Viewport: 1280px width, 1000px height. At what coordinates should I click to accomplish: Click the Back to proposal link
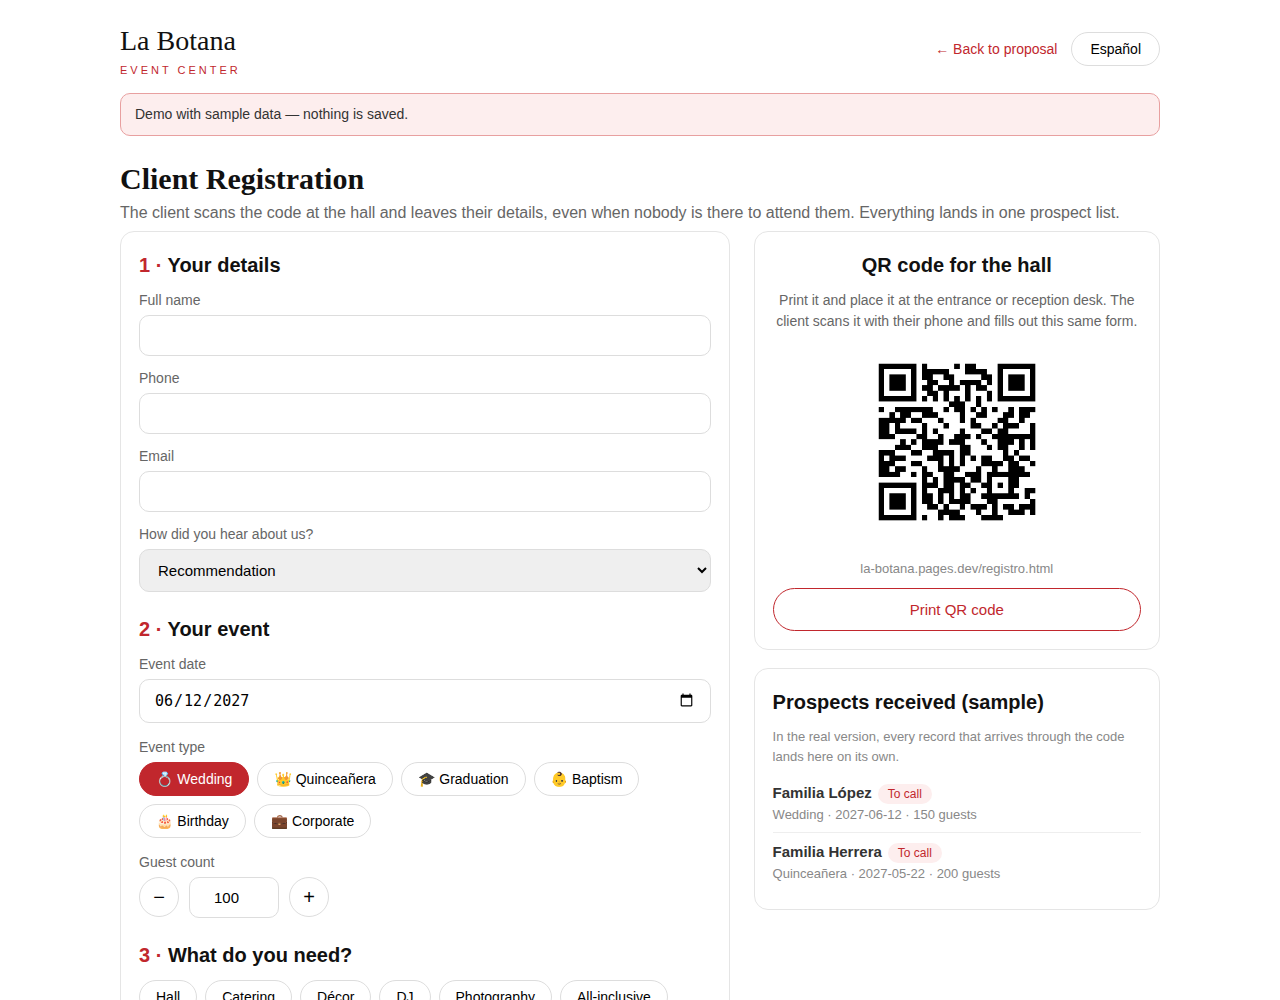[x=996, y=49]
